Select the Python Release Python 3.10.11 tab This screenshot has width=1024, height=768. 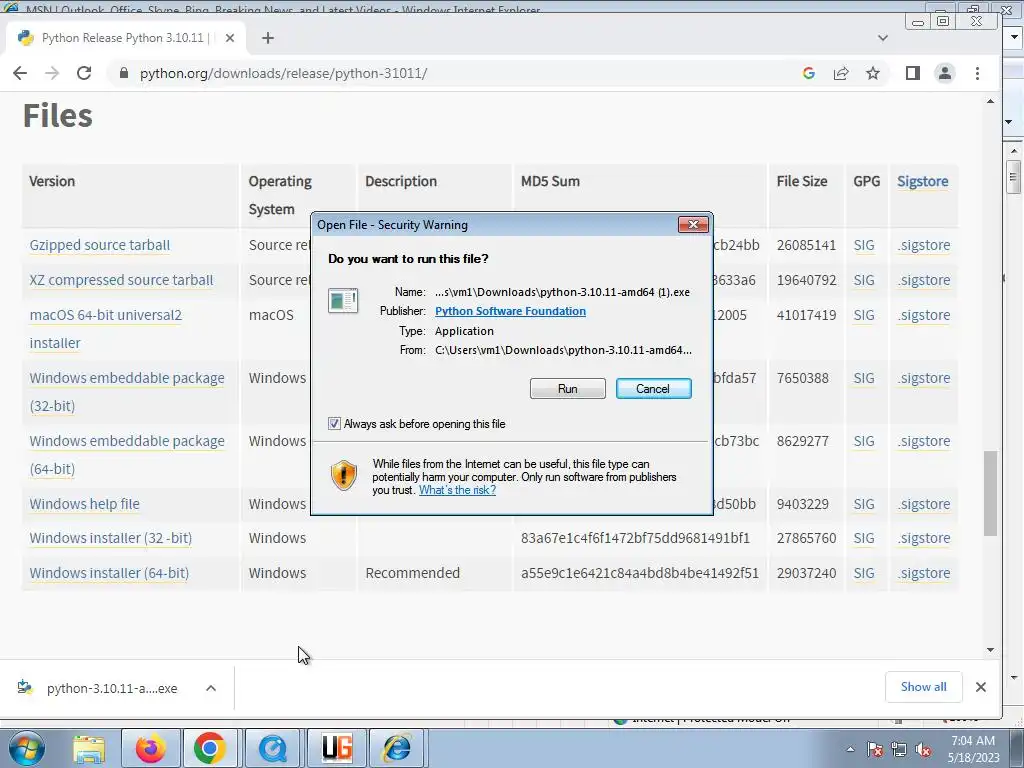click(126, 38)
